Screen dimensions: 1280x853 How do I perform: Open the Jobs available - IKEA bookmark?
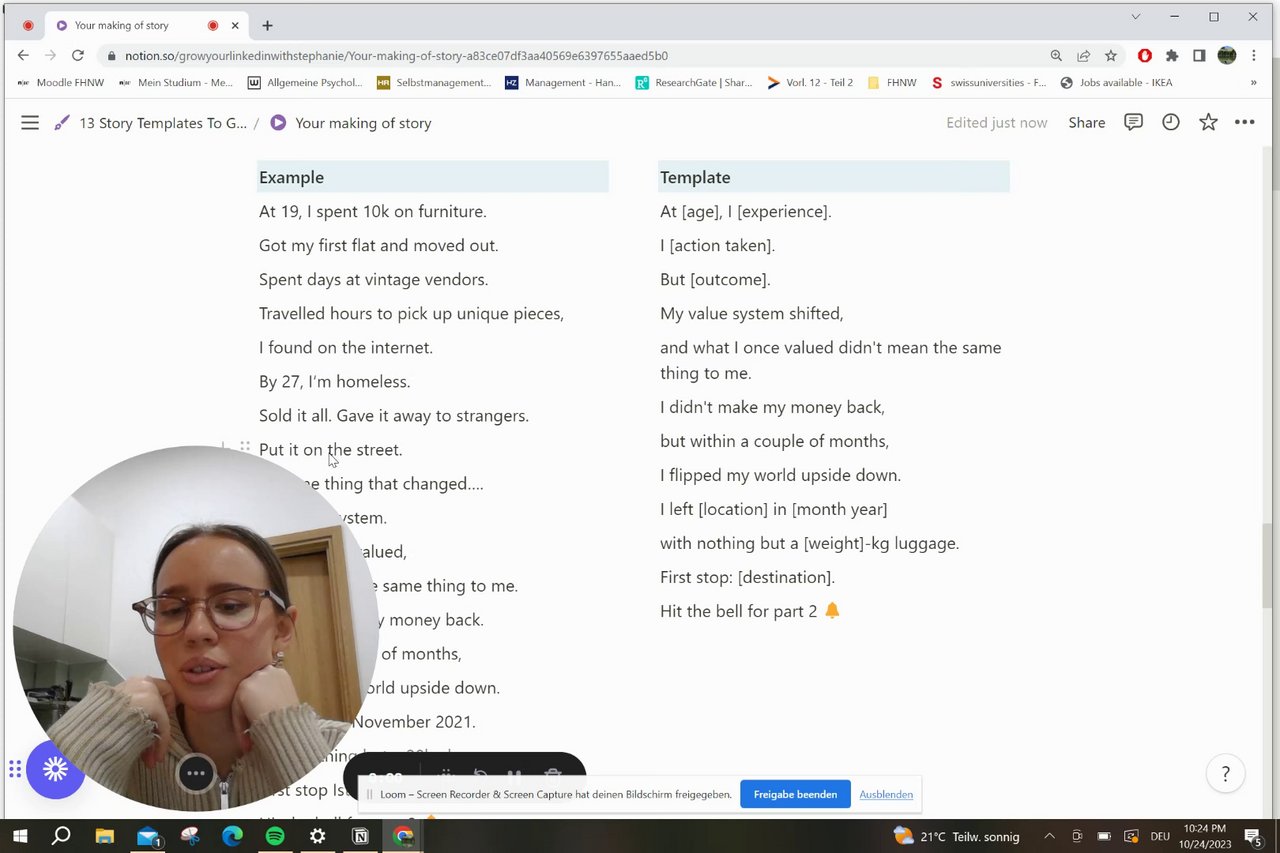click(x=1116, y=83)
